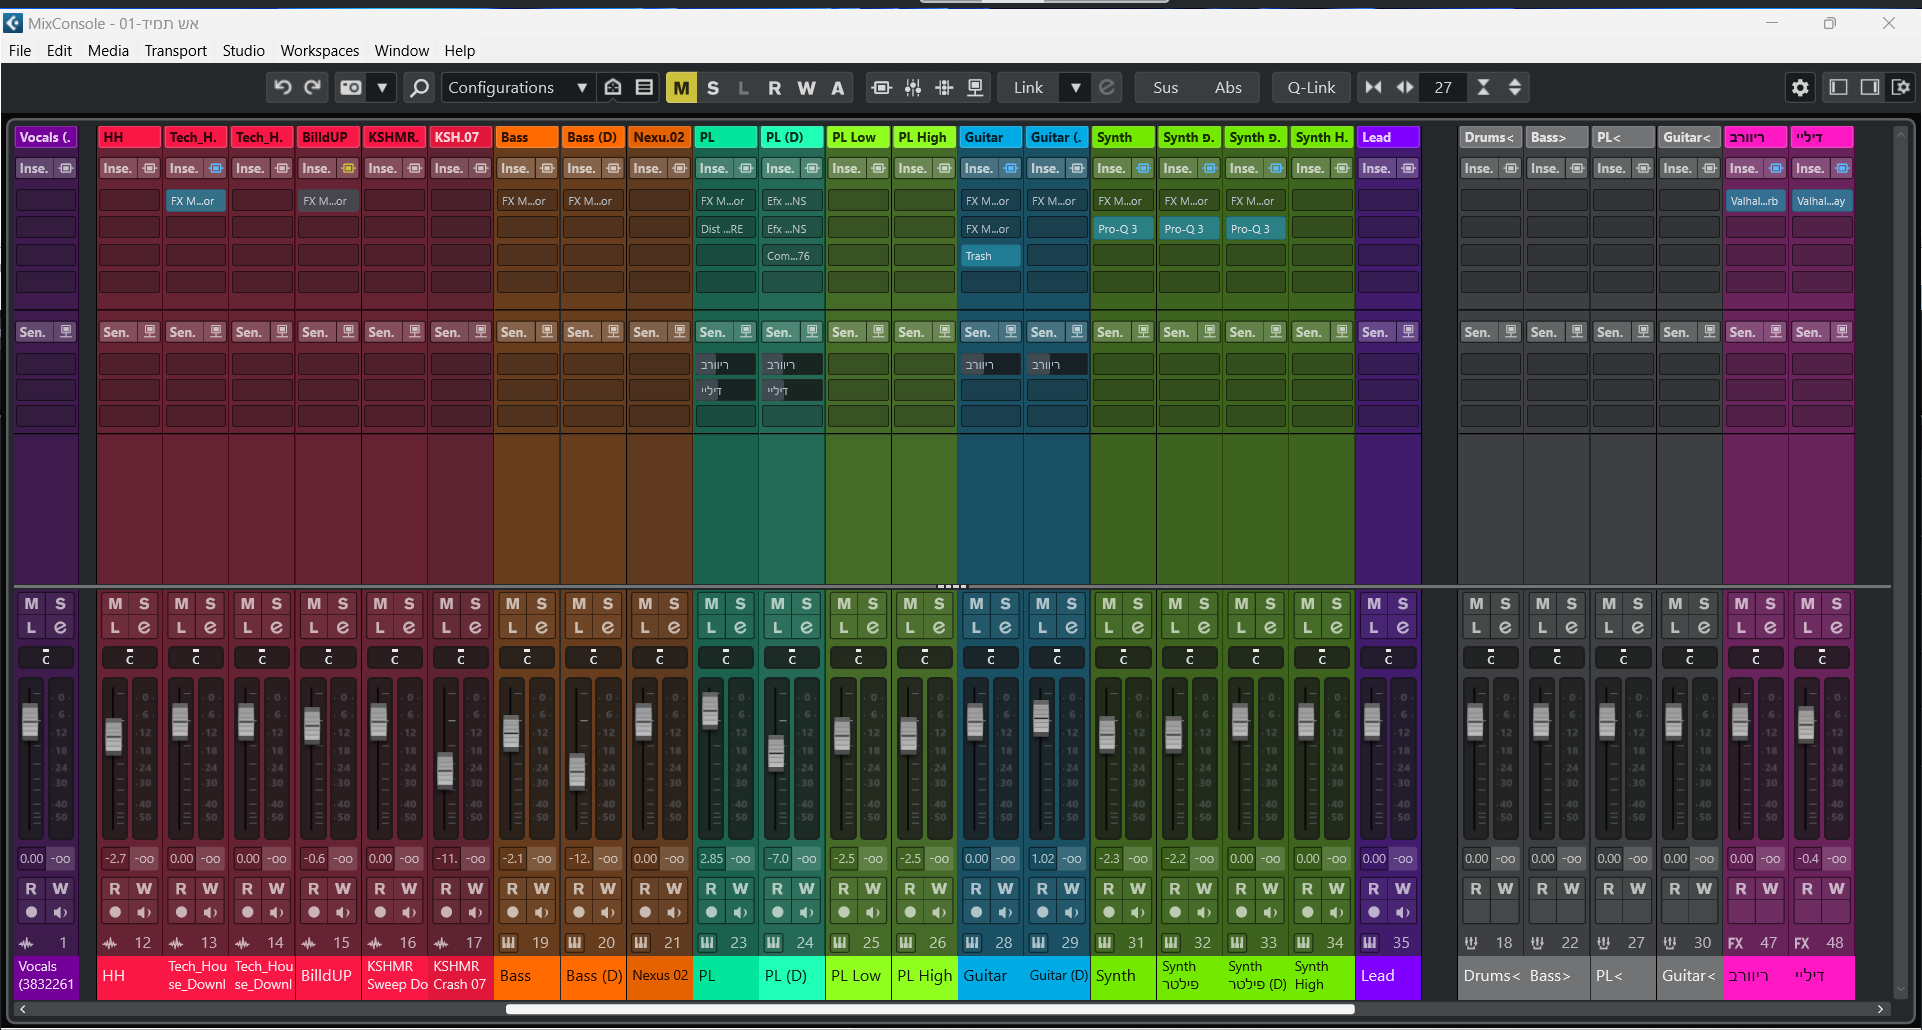Click the Trash insert slot on Guitar
The image size is (1922, 1030).
(x=990, y=256)
